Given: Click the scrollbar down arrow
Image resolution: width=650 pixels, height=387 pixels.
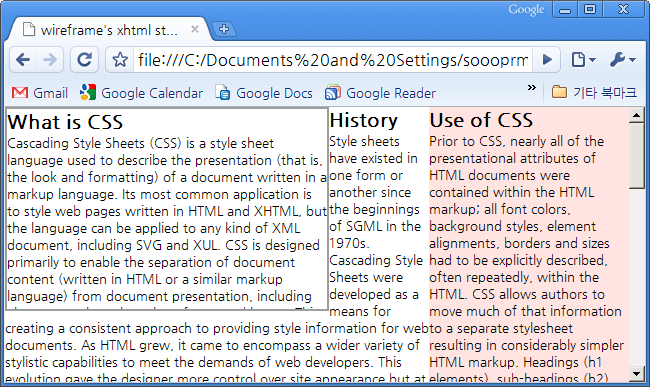Looking at the screenshot, I should point(636,374).
